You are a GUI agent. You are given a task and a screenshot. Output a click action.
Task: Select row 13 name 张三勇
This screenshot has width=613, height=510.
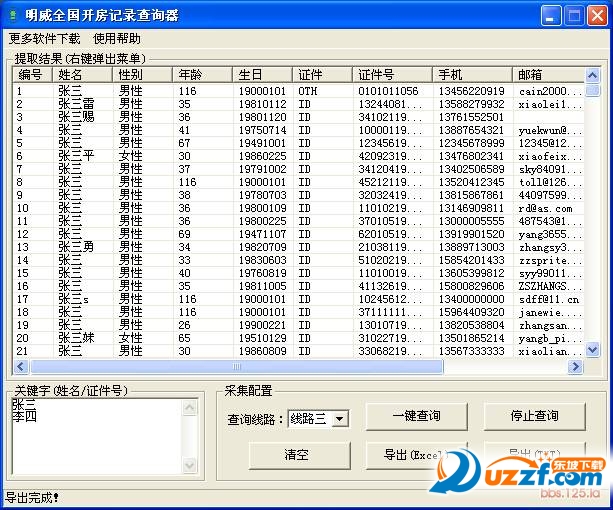[x=76, y=247]
